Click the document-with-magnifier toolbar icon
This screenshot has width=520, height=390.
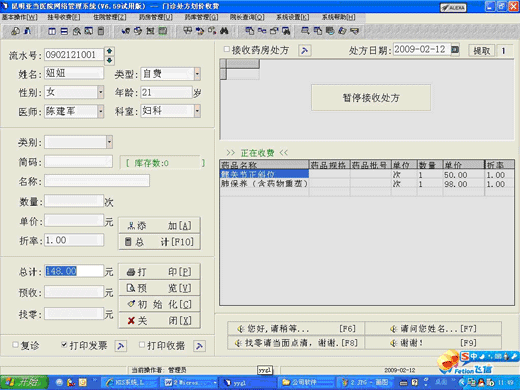[x=77, y=31]
